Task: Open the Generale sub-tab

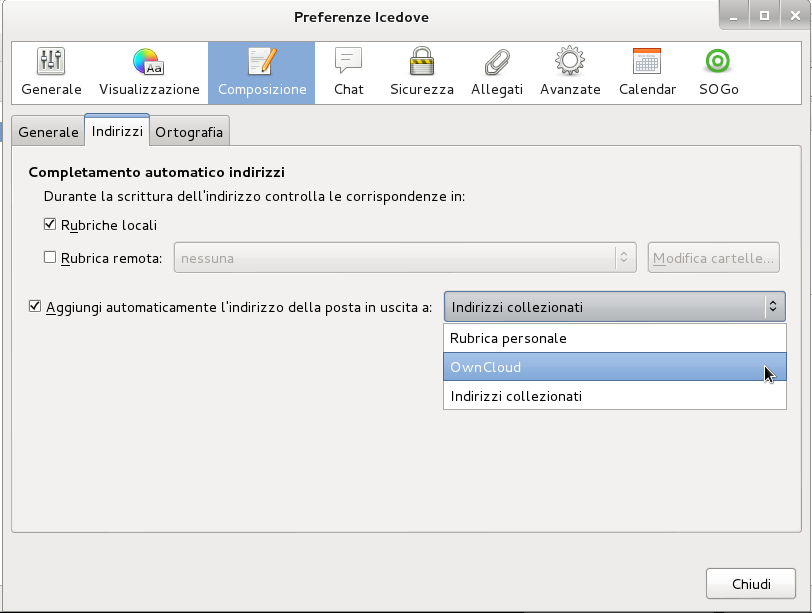Action: [47, 131]
